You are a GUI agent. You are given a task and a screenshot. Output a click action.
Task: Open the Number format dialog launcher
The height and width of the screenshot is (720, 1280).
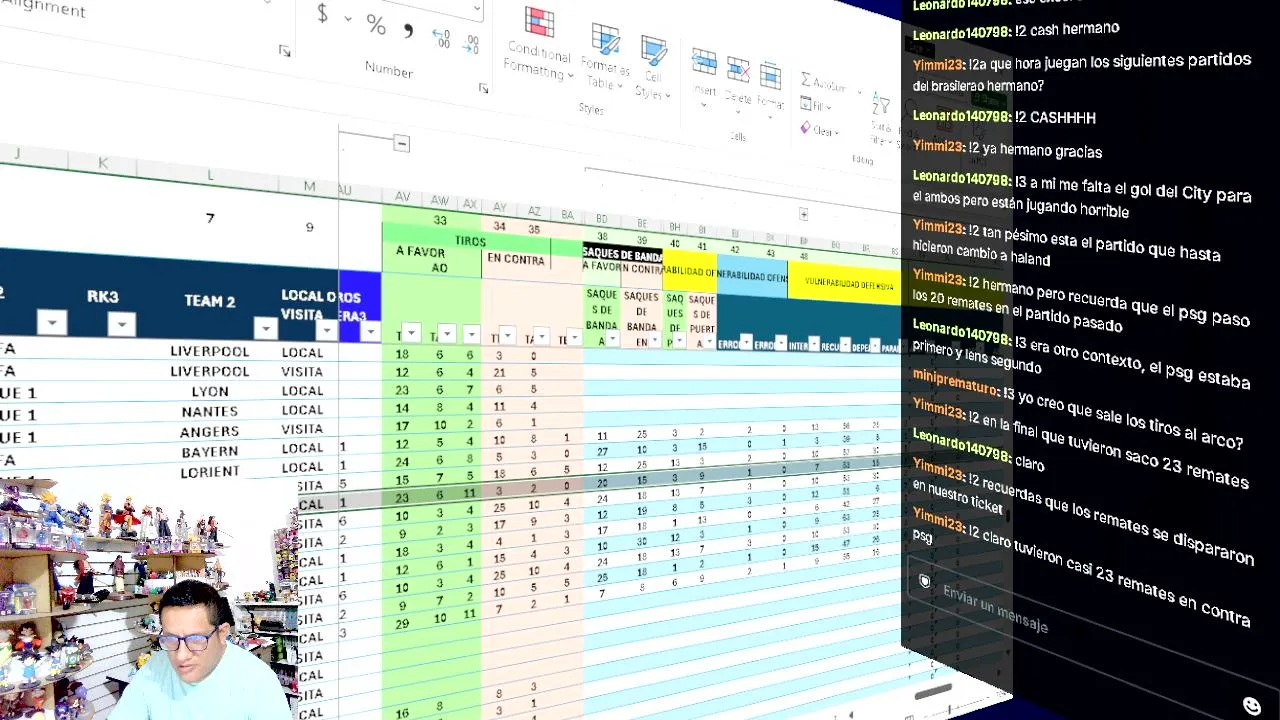click(484, 89)
